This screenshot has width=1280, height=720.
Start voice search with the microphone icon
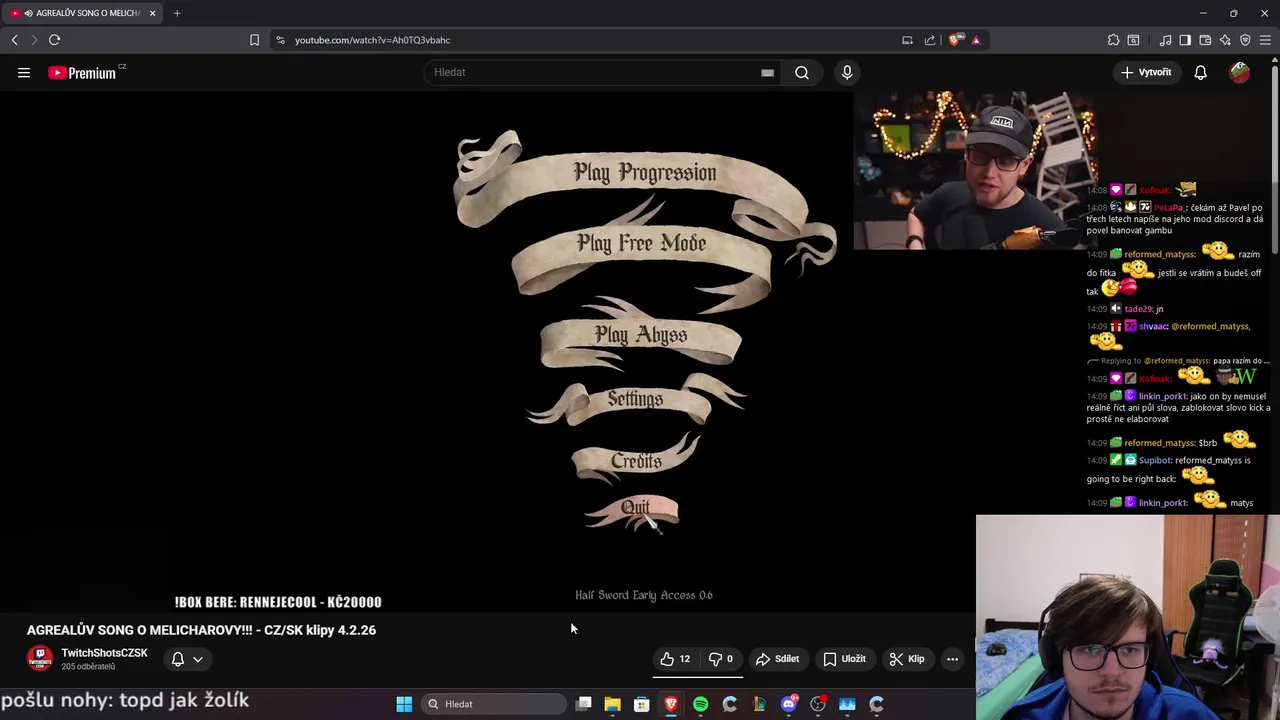point(847,72)
